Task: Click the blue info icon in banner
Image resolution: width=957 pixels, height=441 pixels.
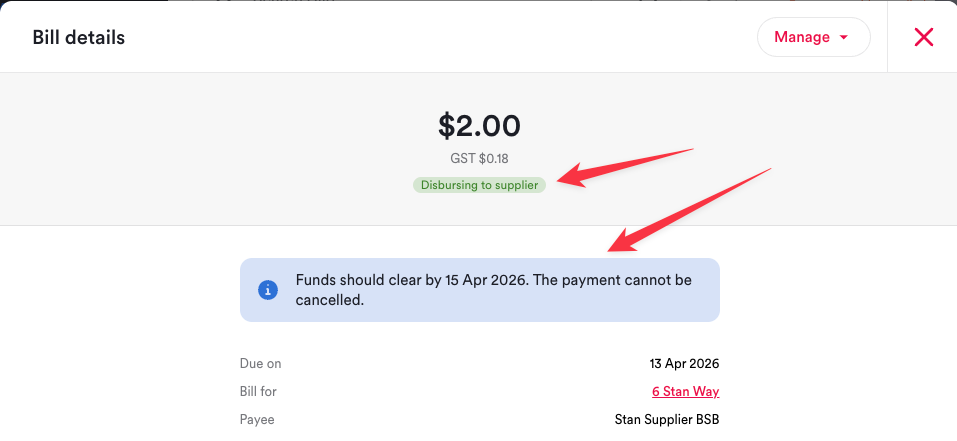Action: pyautogui.click(x=267, y=290)
